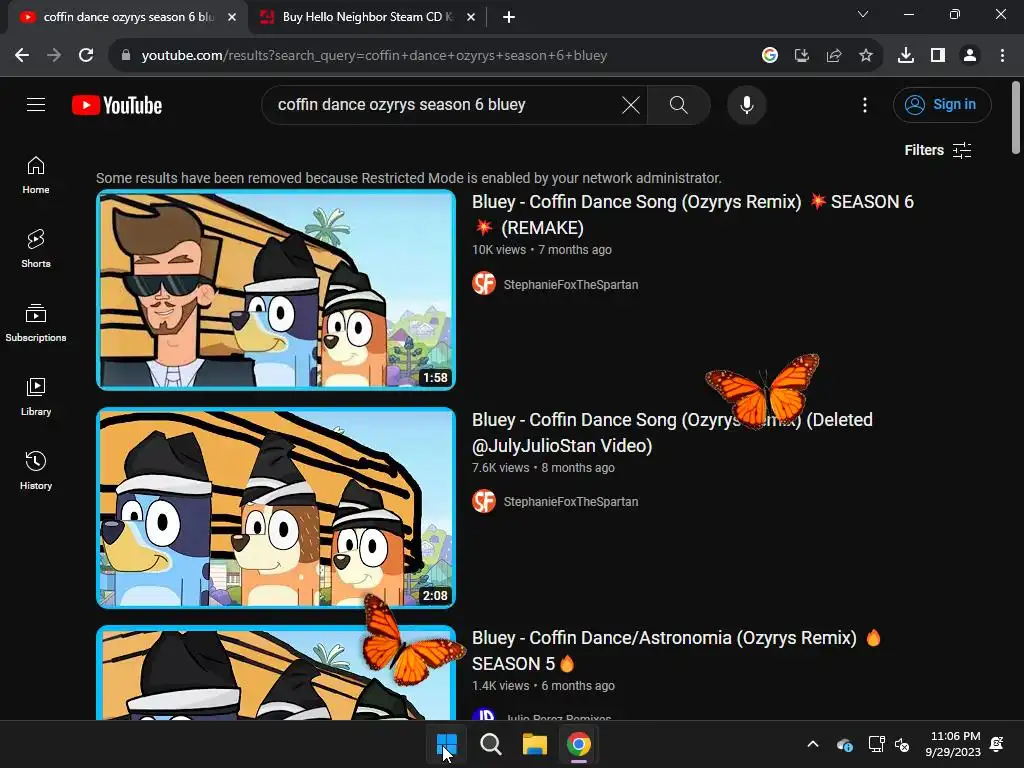
Task: Click the magnifier search button in YouTube
Action: (x=679, y=104)
